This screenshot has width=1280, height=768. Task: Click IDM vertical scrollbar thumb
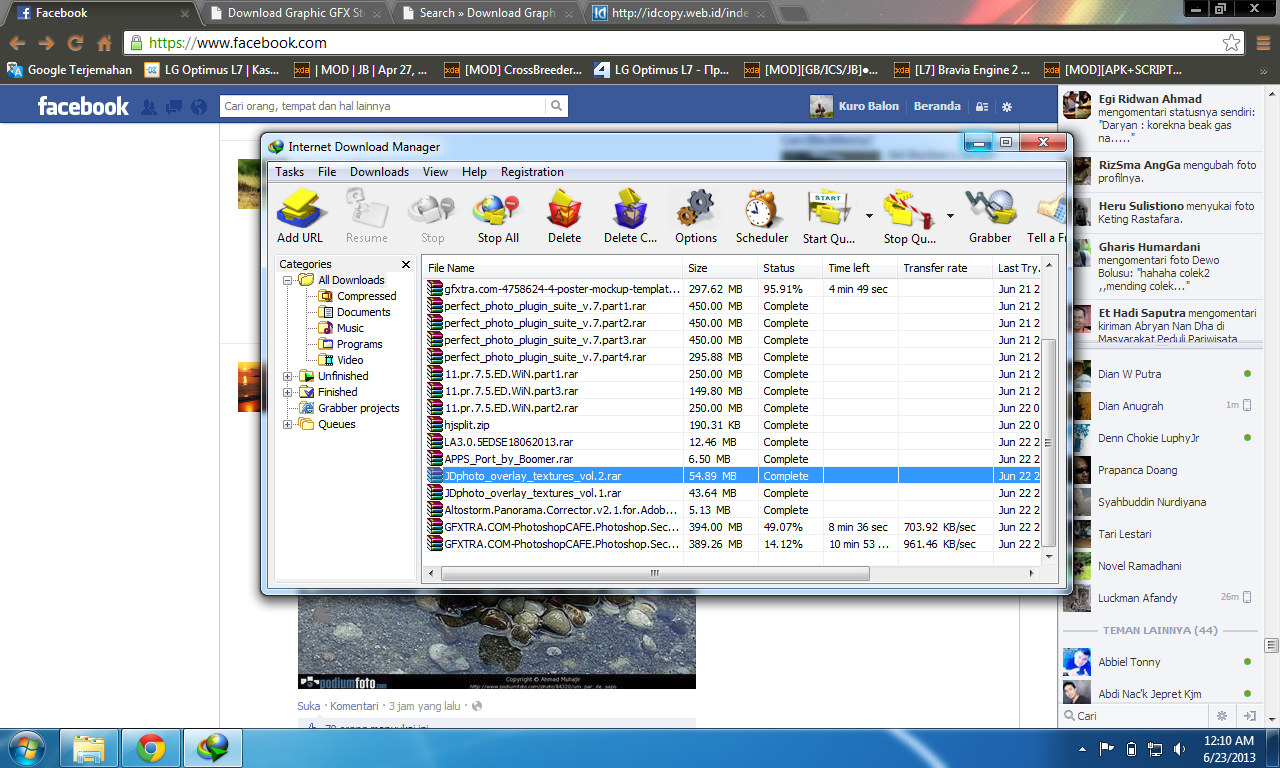click(1049, 443)
